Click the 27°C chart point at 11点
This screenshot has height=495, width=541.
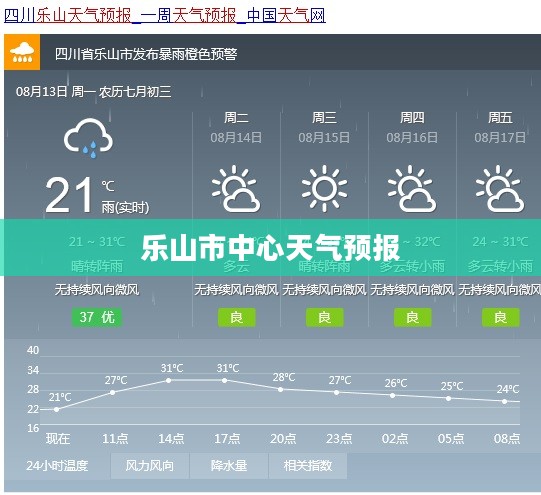(x=112, y=393)
